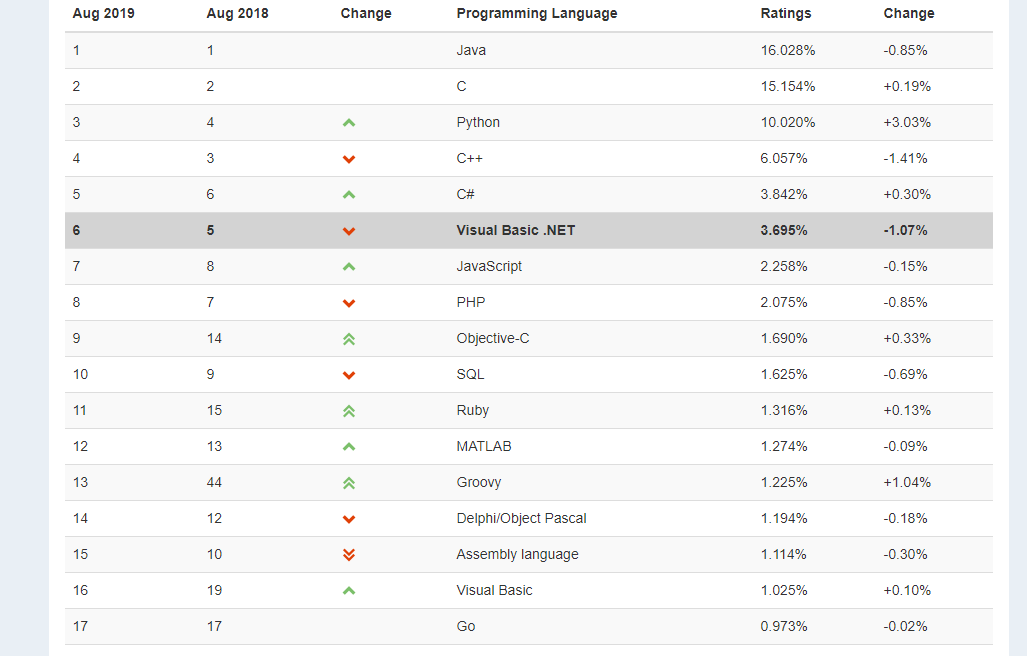Click the Delphi/Object Pascal entry
Image resolution: width=1027 pixels, height=656 pixels.
click(521, 519)
